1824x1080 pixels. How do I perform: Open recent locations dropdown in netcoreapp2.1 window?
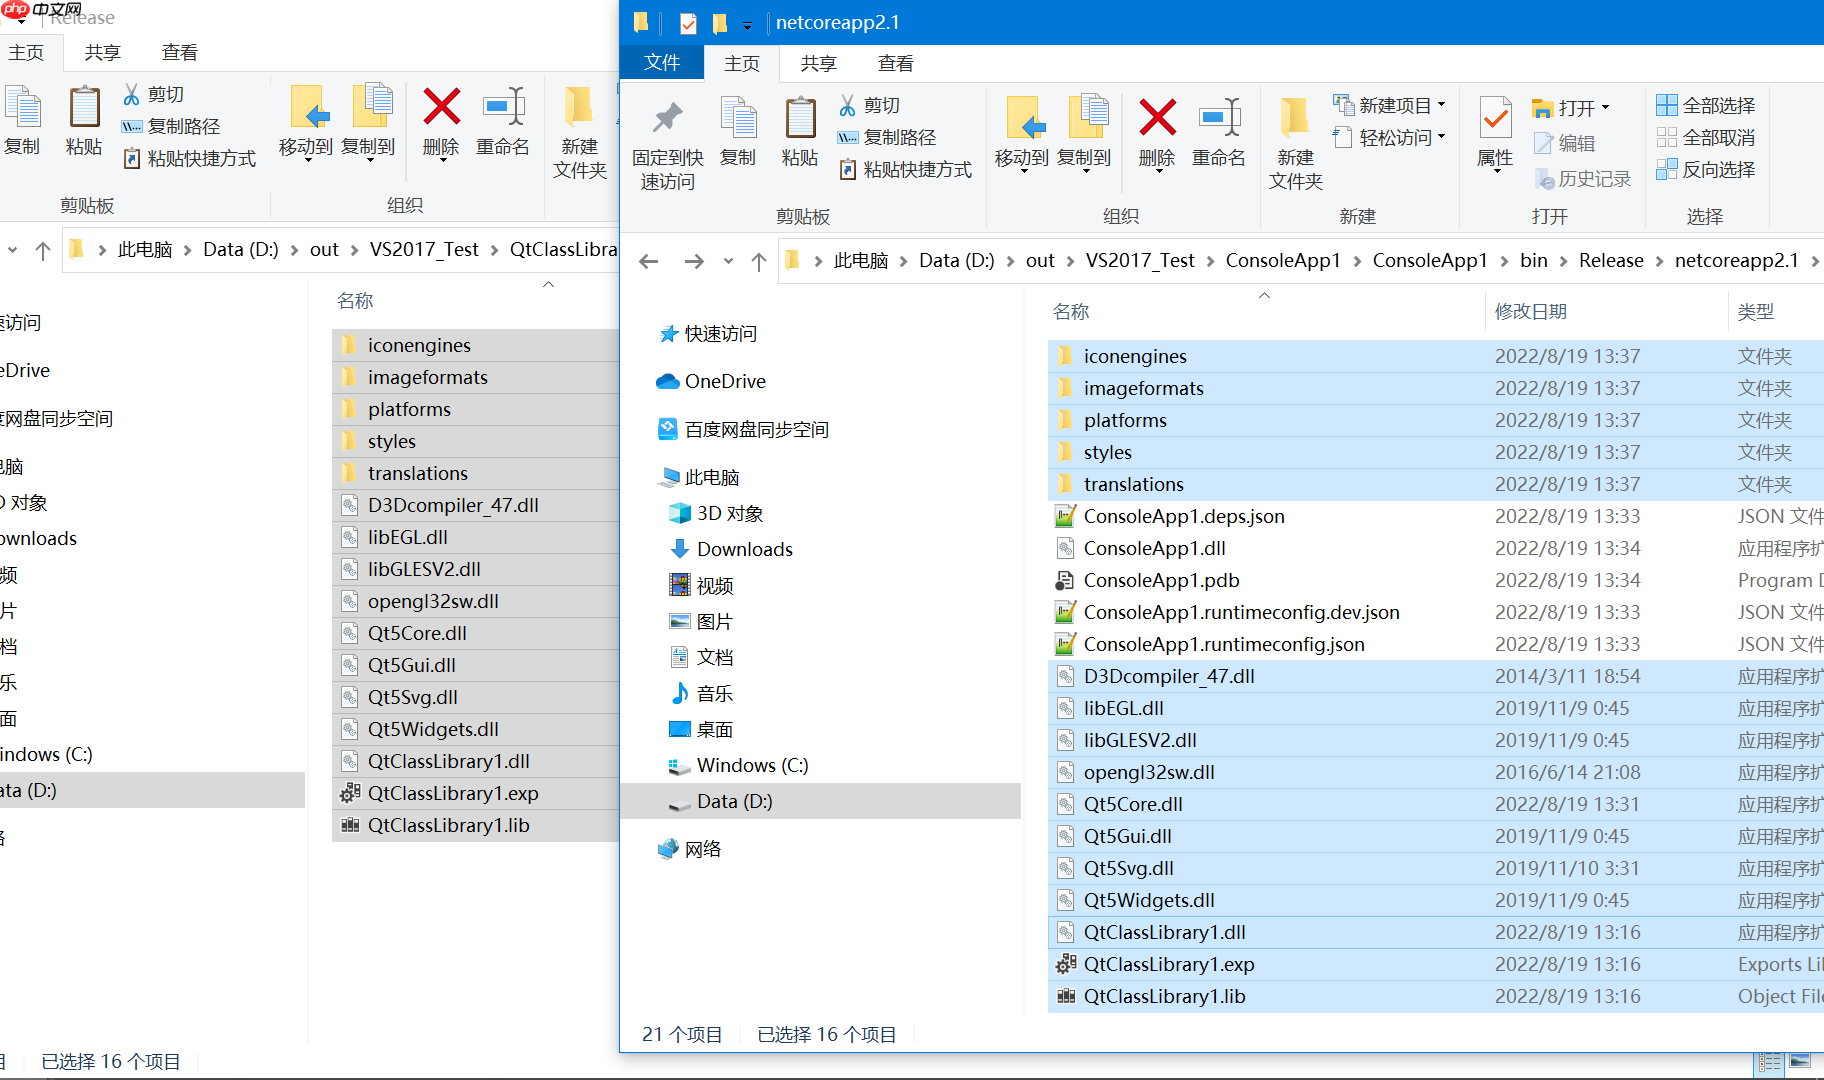tap(728, 261)
